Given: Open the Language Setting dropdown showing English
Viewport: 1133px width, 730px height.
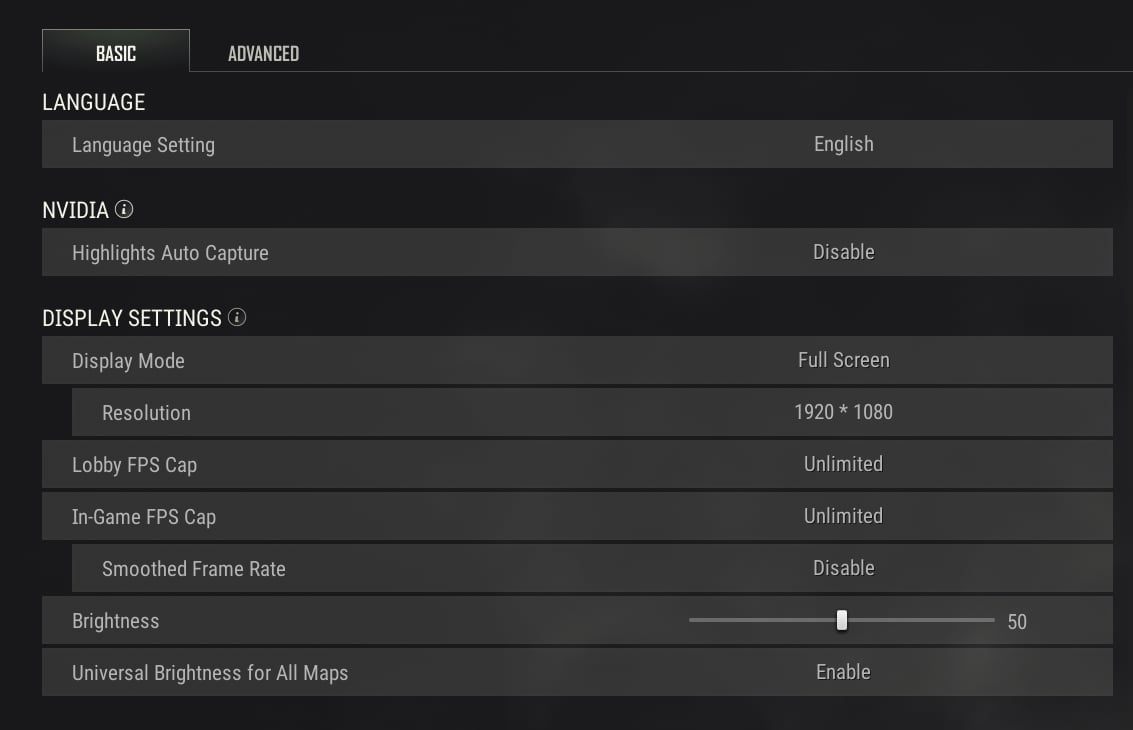Looking at the screenshot, I should (x=843, y=144).
